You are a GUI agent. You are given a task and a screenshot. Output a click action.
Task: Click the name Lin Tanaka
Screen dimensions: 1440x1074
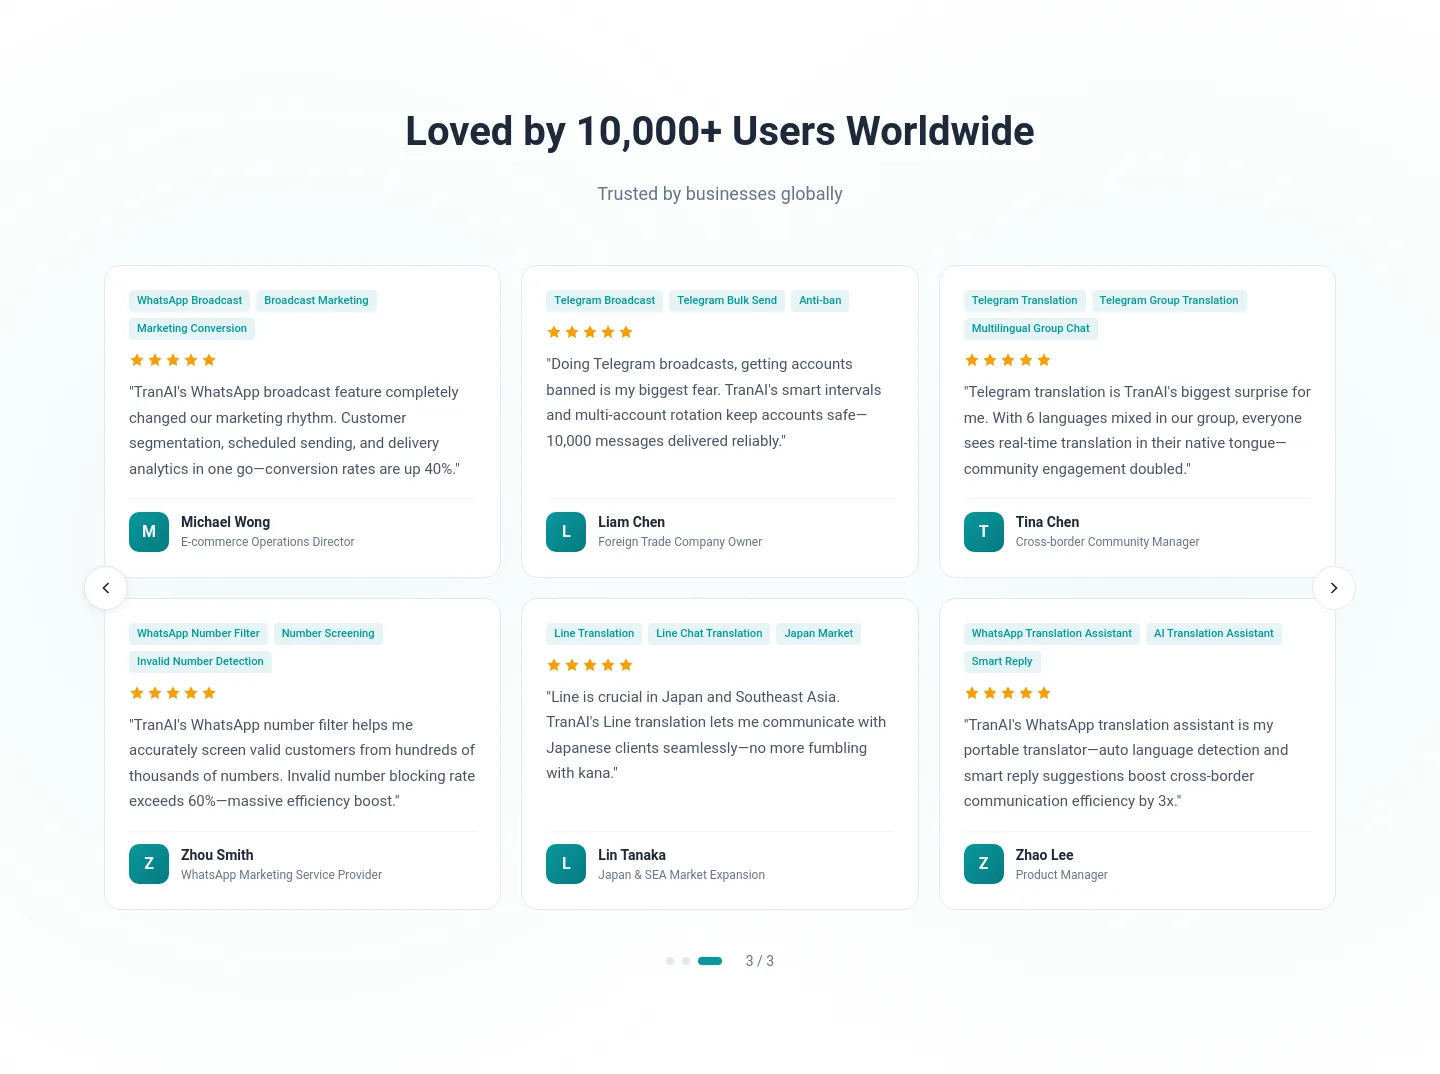(x=632, y=855)
